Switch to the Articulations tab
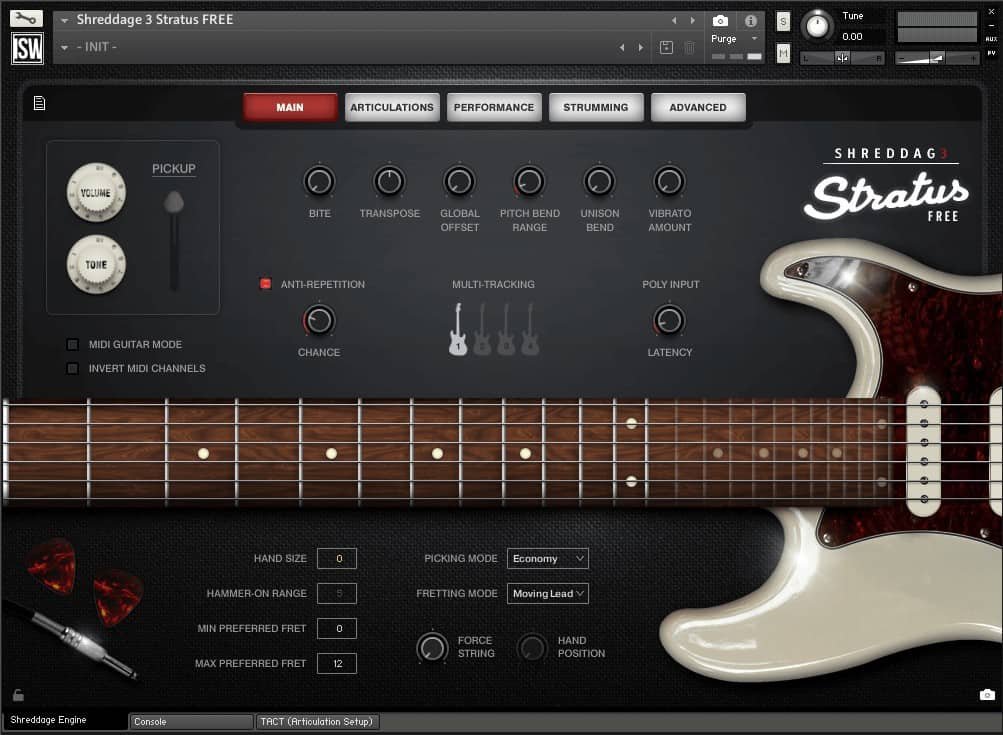The width and height of the screenshot is (1003, 735). point(391,107)
